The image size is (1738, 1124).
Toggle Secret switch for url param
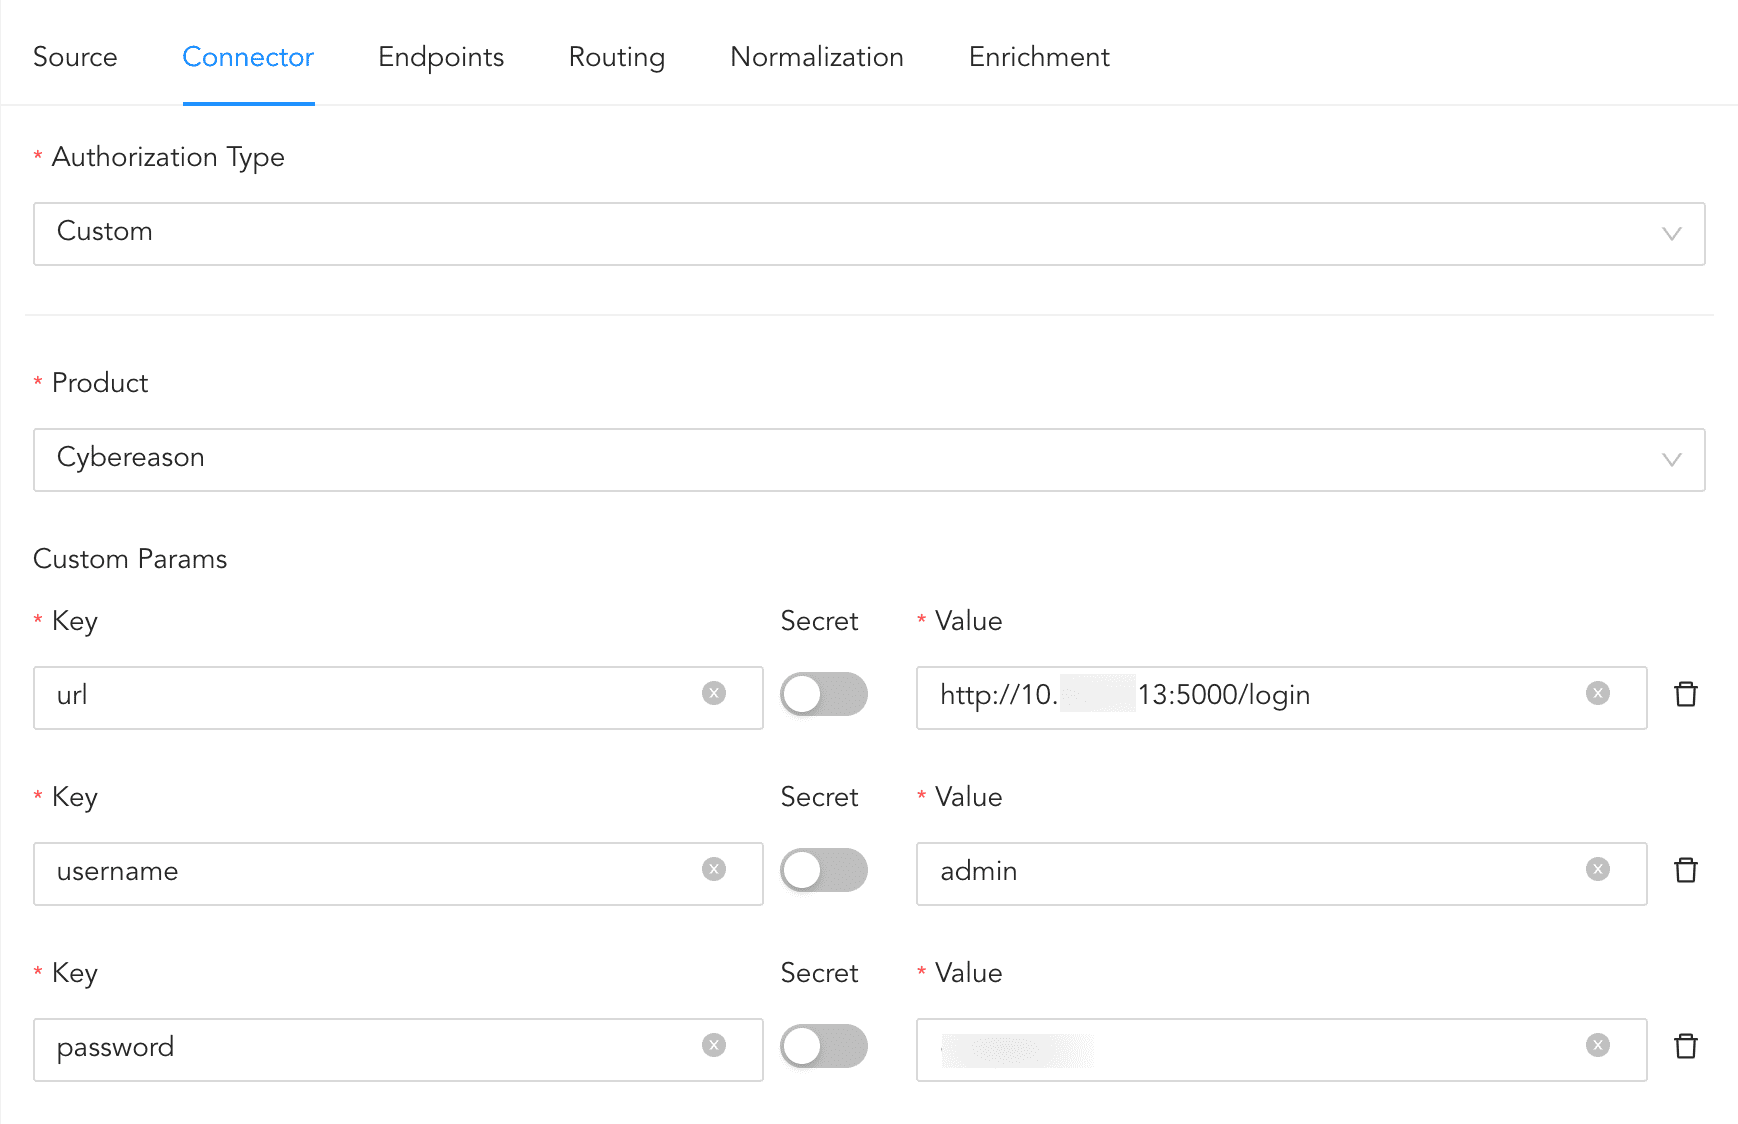823,694
